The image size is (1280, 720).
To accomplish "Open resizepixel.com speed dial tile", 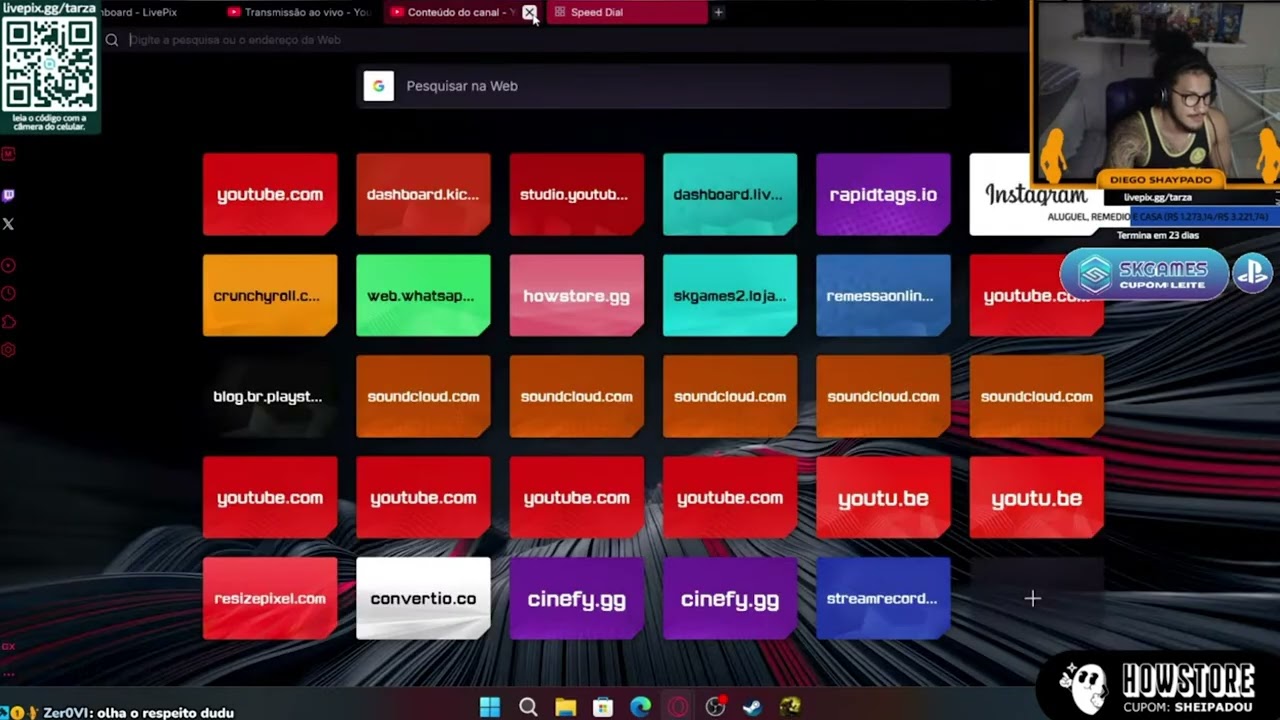I will click(270, 598).
